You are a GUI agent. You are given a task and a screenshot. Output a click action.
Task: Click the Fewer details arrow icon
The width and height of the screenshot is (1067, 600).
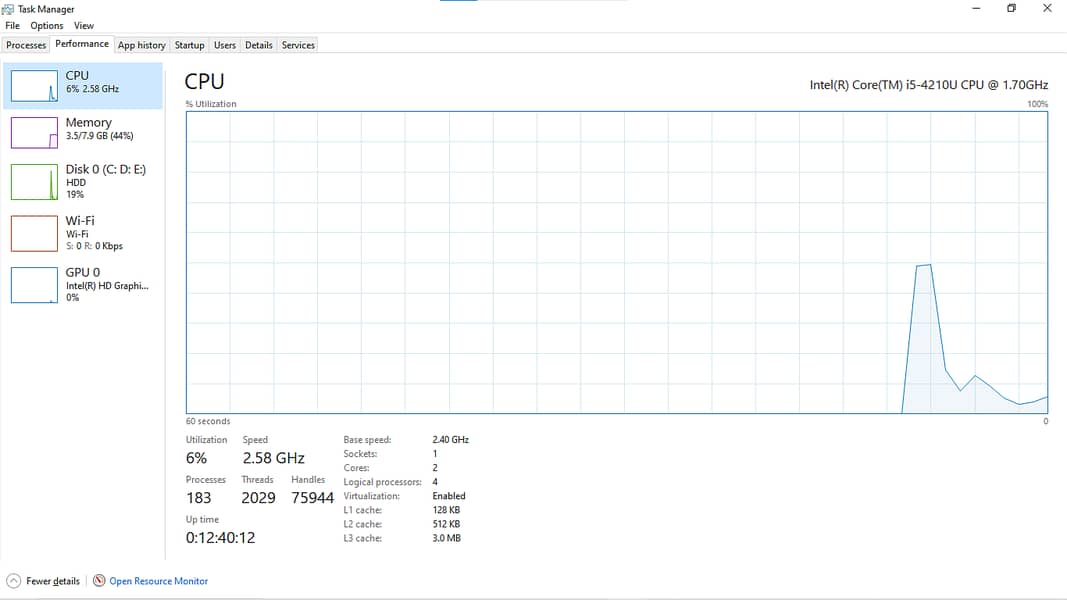click(13, 581)
